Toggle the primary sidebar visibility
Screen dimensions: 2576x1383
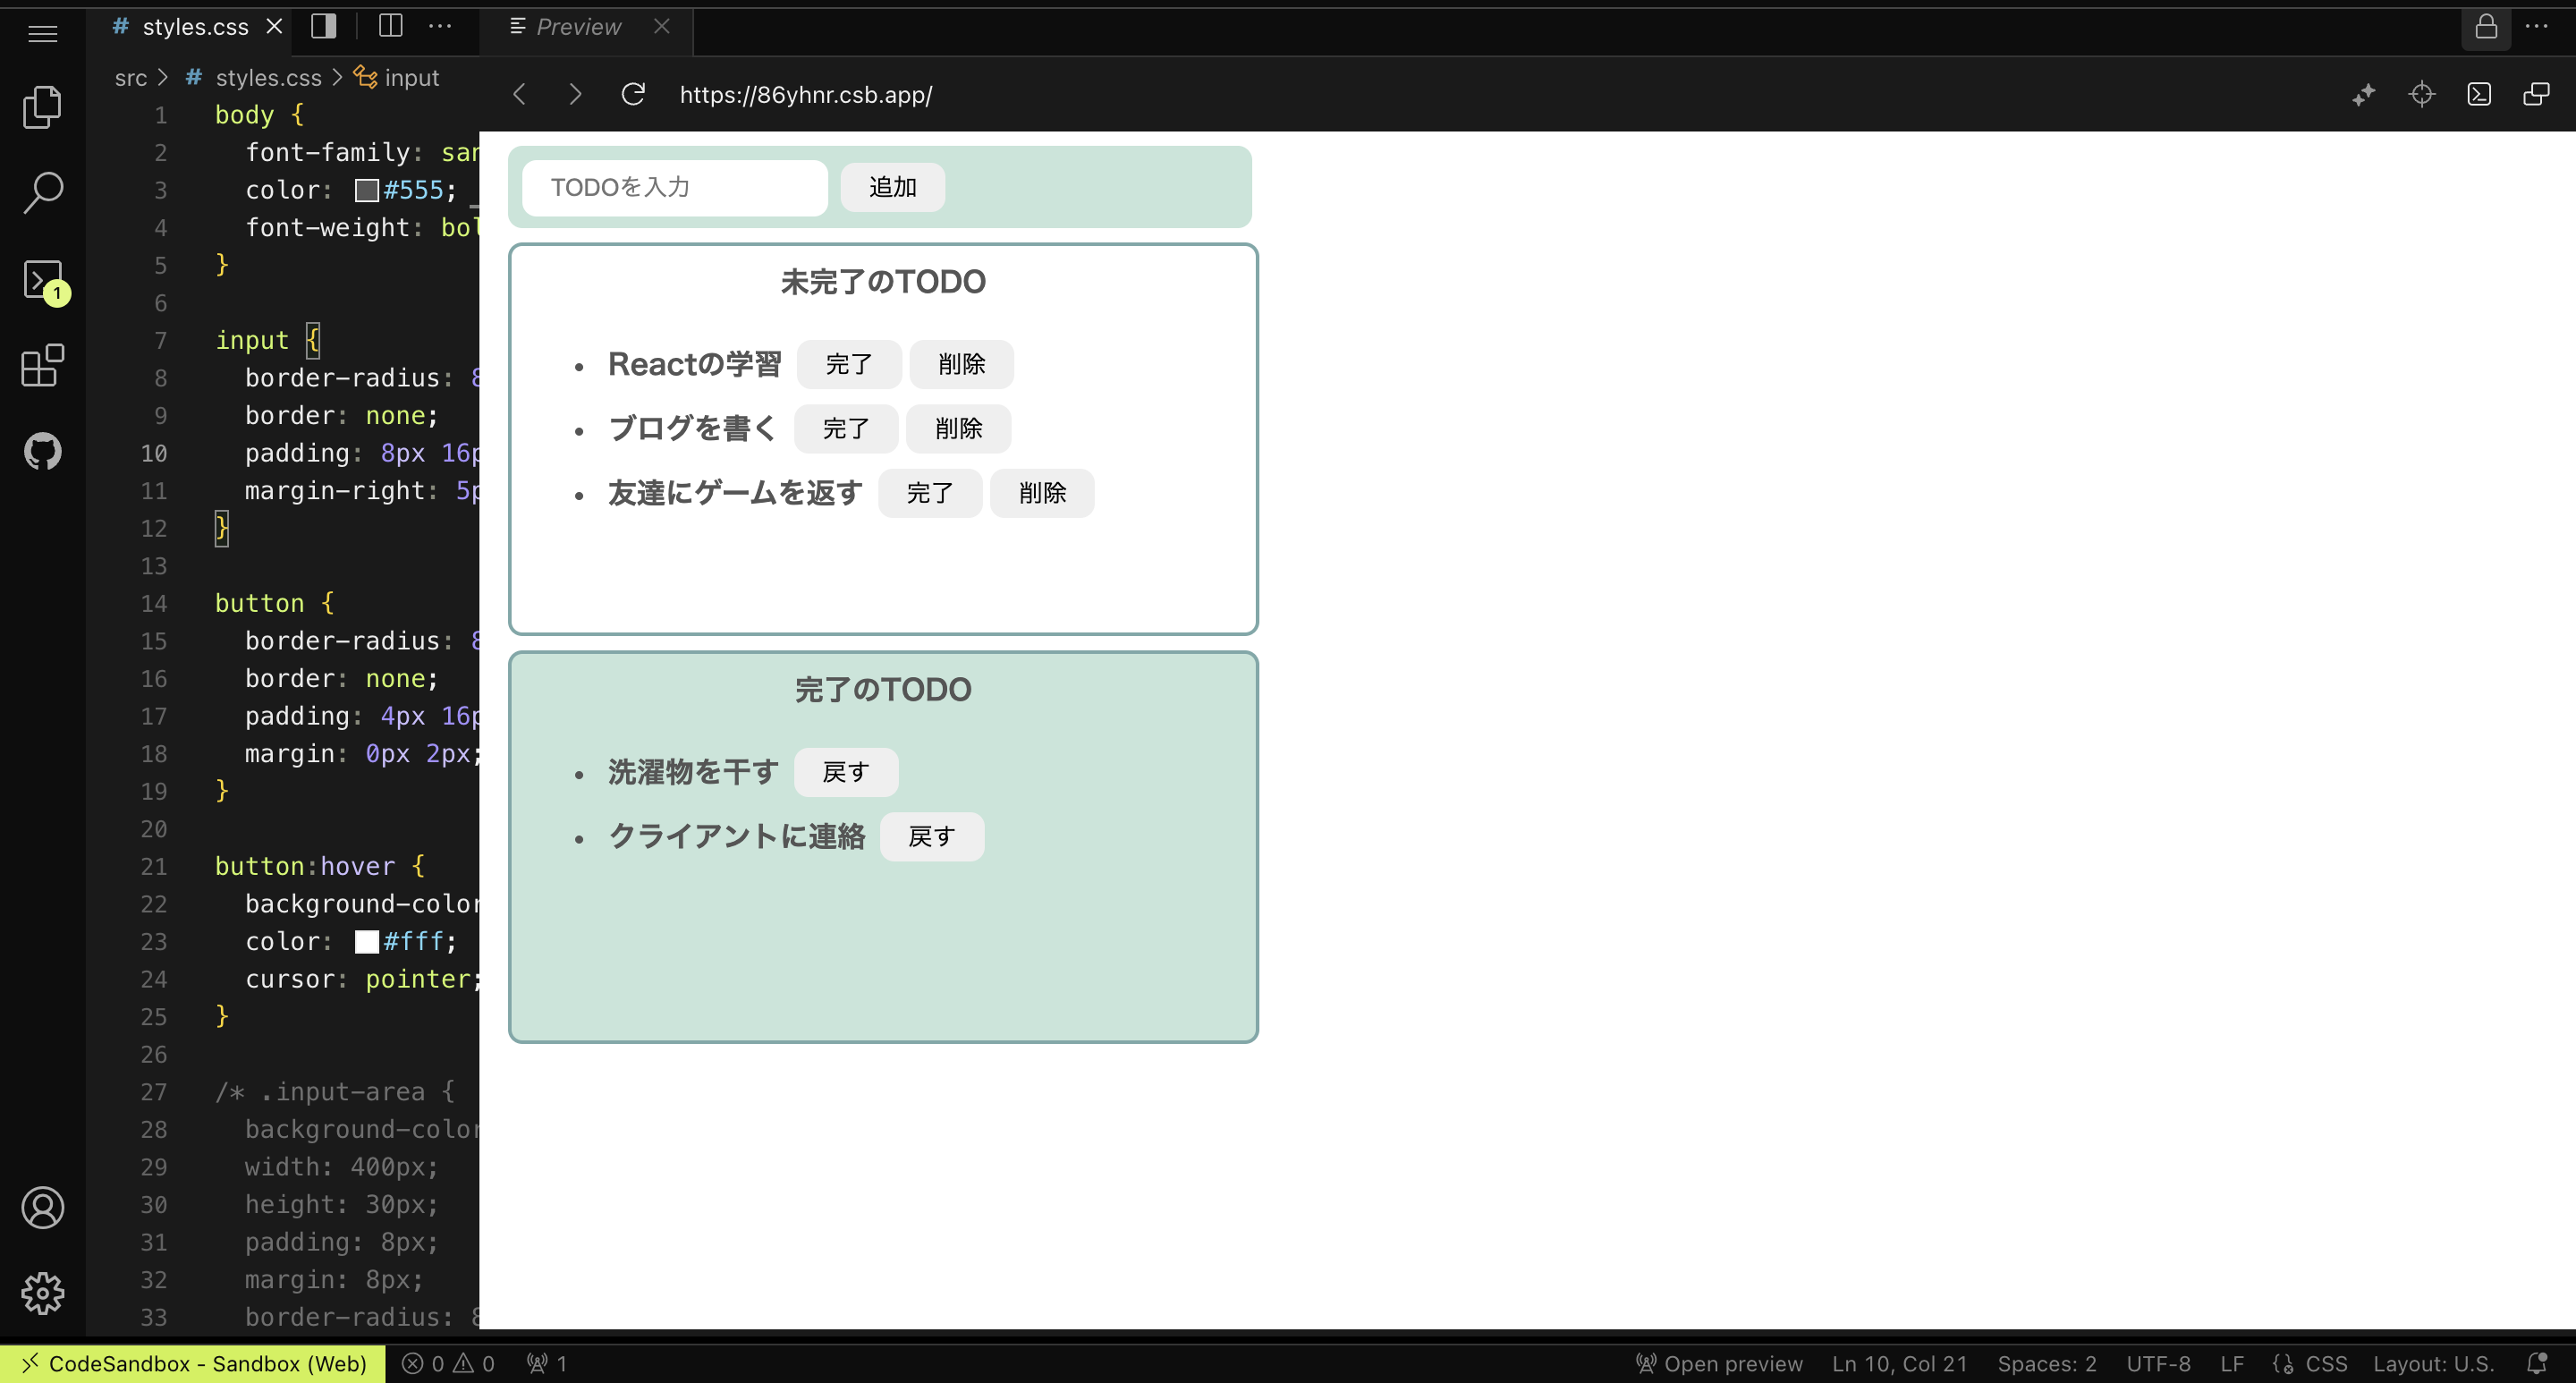click(324, 27)
